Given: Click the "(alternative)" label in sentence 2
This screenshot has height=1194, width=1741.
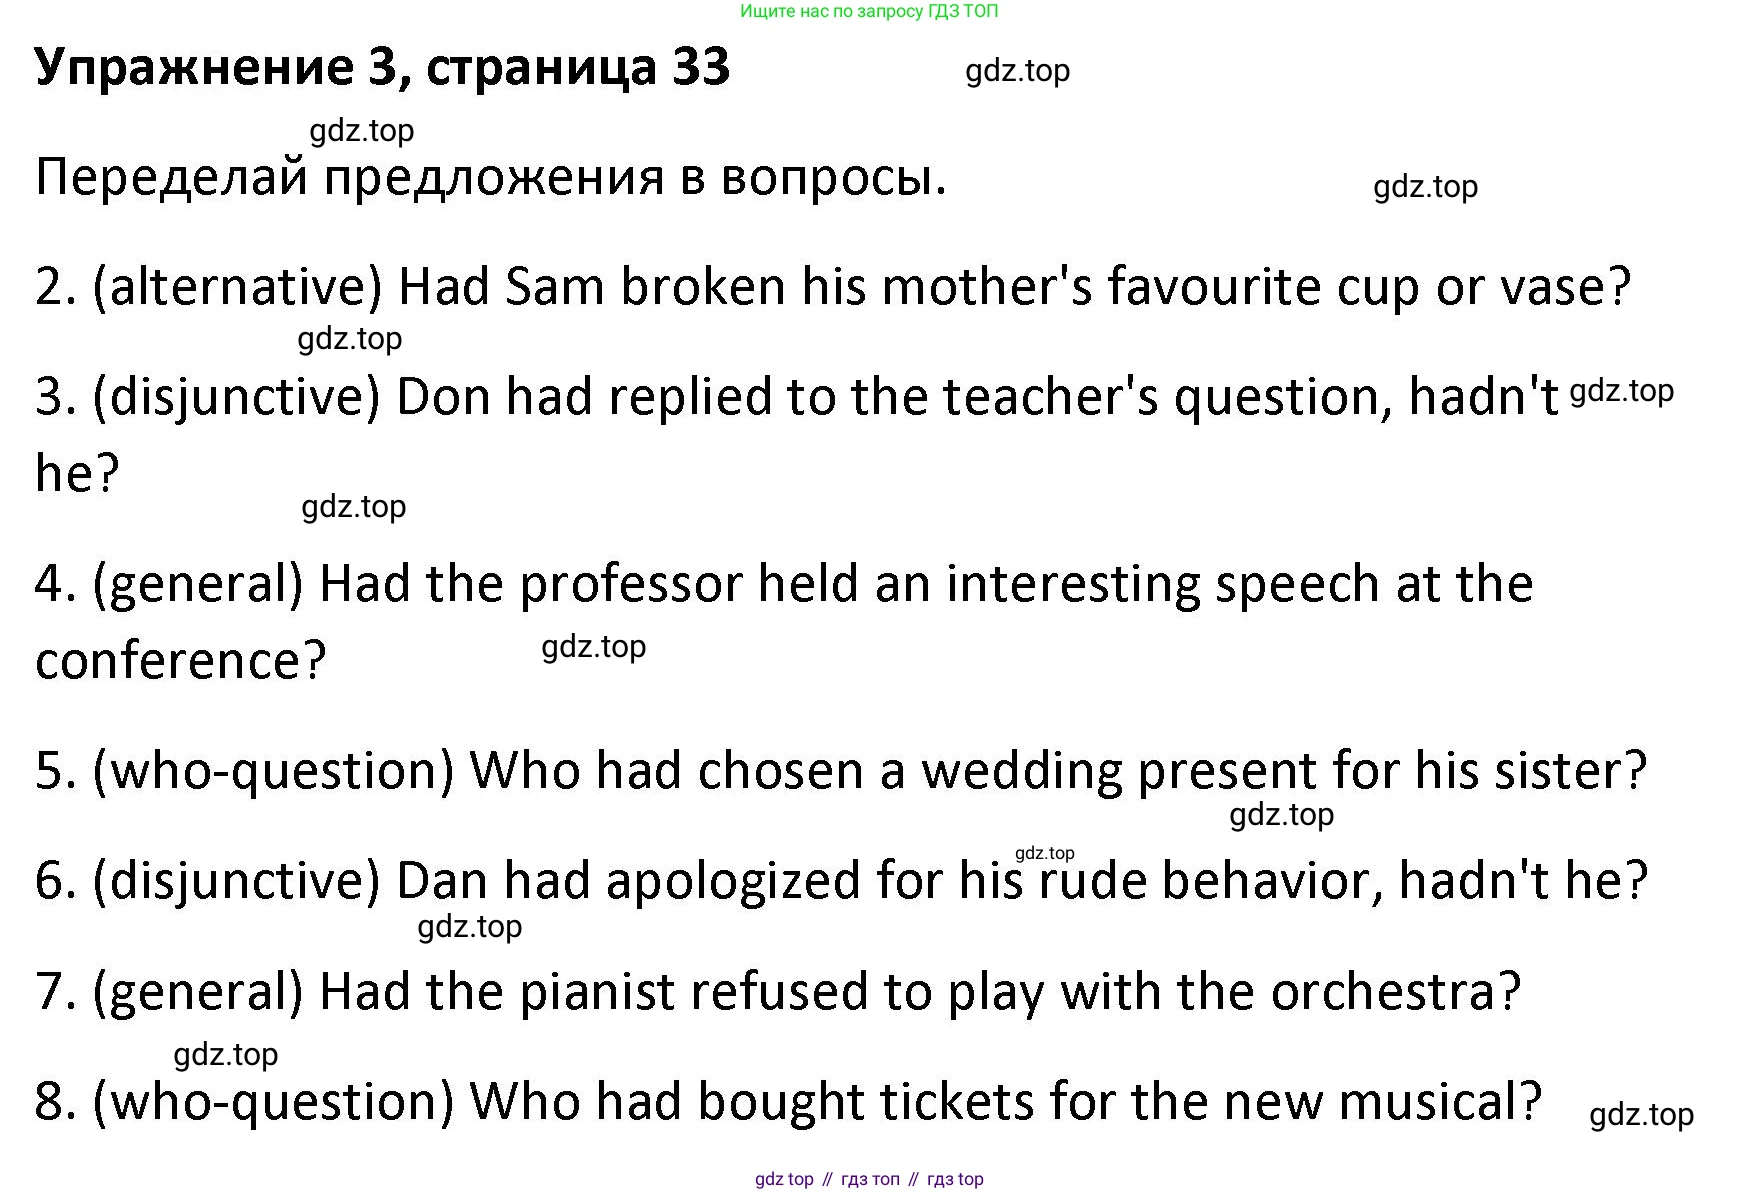Looking at the screenshot, I should click(237, 287).
